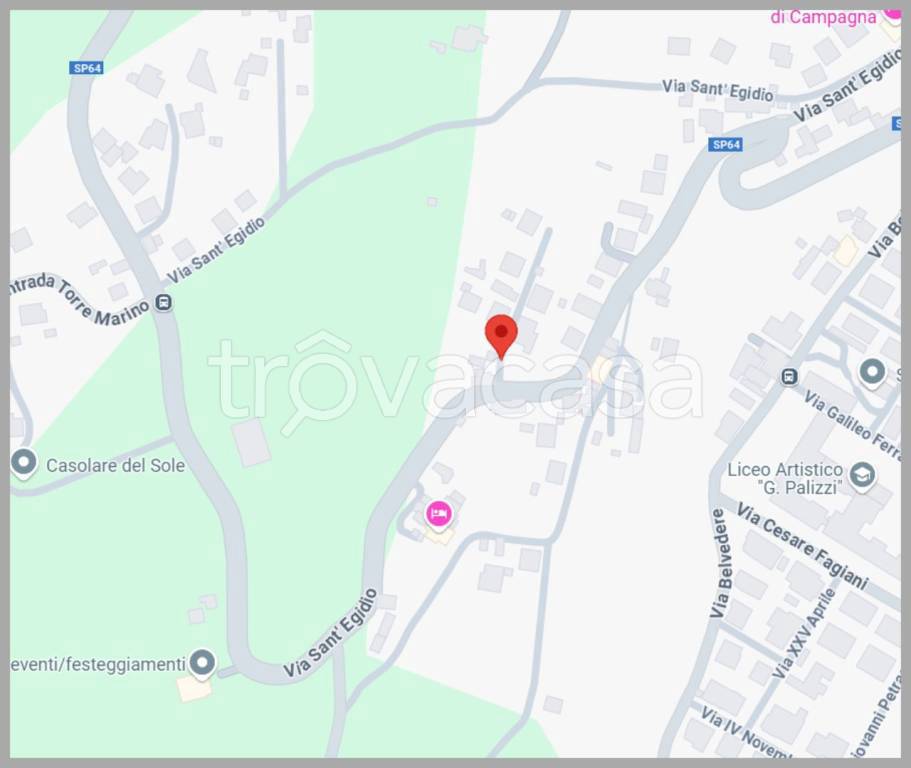Select the Via Belvedere street label
The image size is (911, 768).
tap(719, 564)
